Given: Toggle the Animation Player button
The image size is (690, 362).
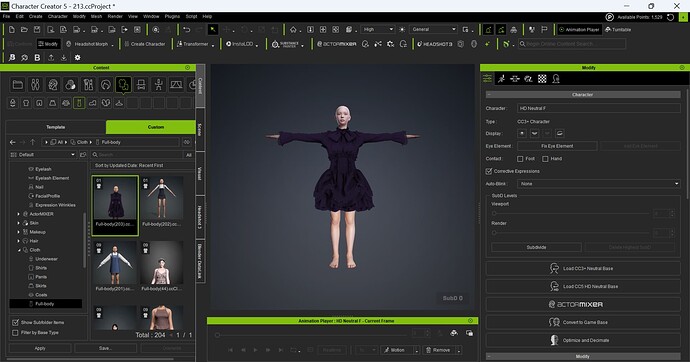Looking at the screenshot, I should pos(579,29).
